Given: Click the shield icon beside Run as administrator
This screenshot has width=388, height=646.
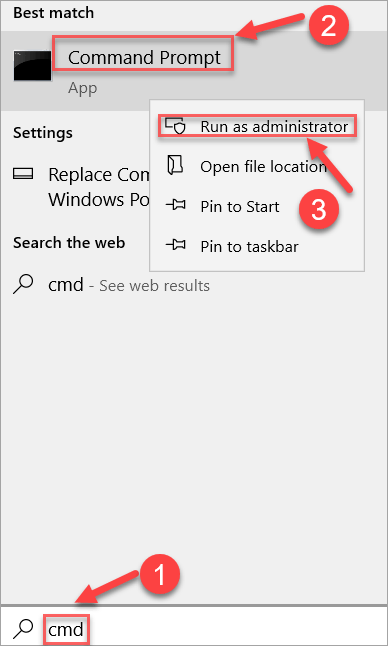Looking at the screenshot, I should [x=175, y=126].
